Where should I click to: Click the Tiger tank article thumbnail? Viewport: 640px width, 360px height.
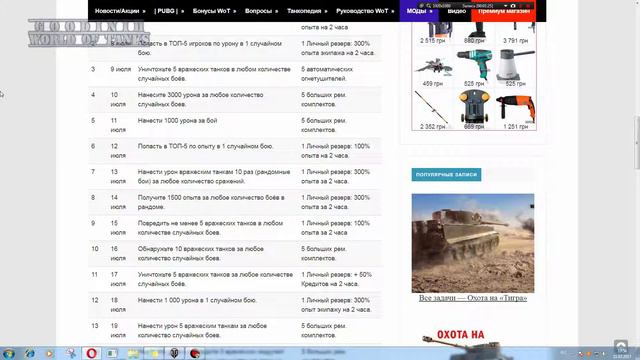(x=473, y=243)
